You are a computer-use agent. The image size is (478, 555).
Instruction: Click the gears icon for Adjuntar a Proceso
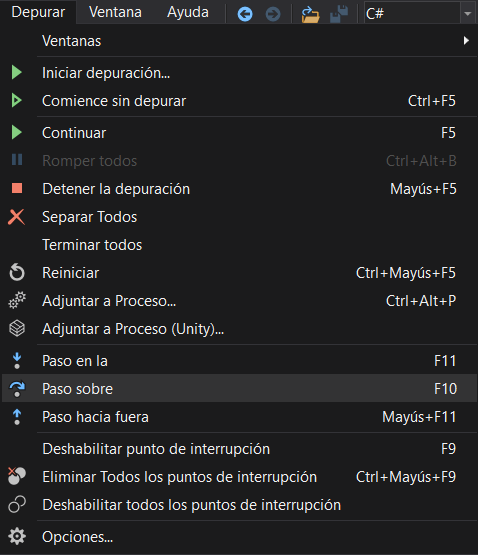17,301
